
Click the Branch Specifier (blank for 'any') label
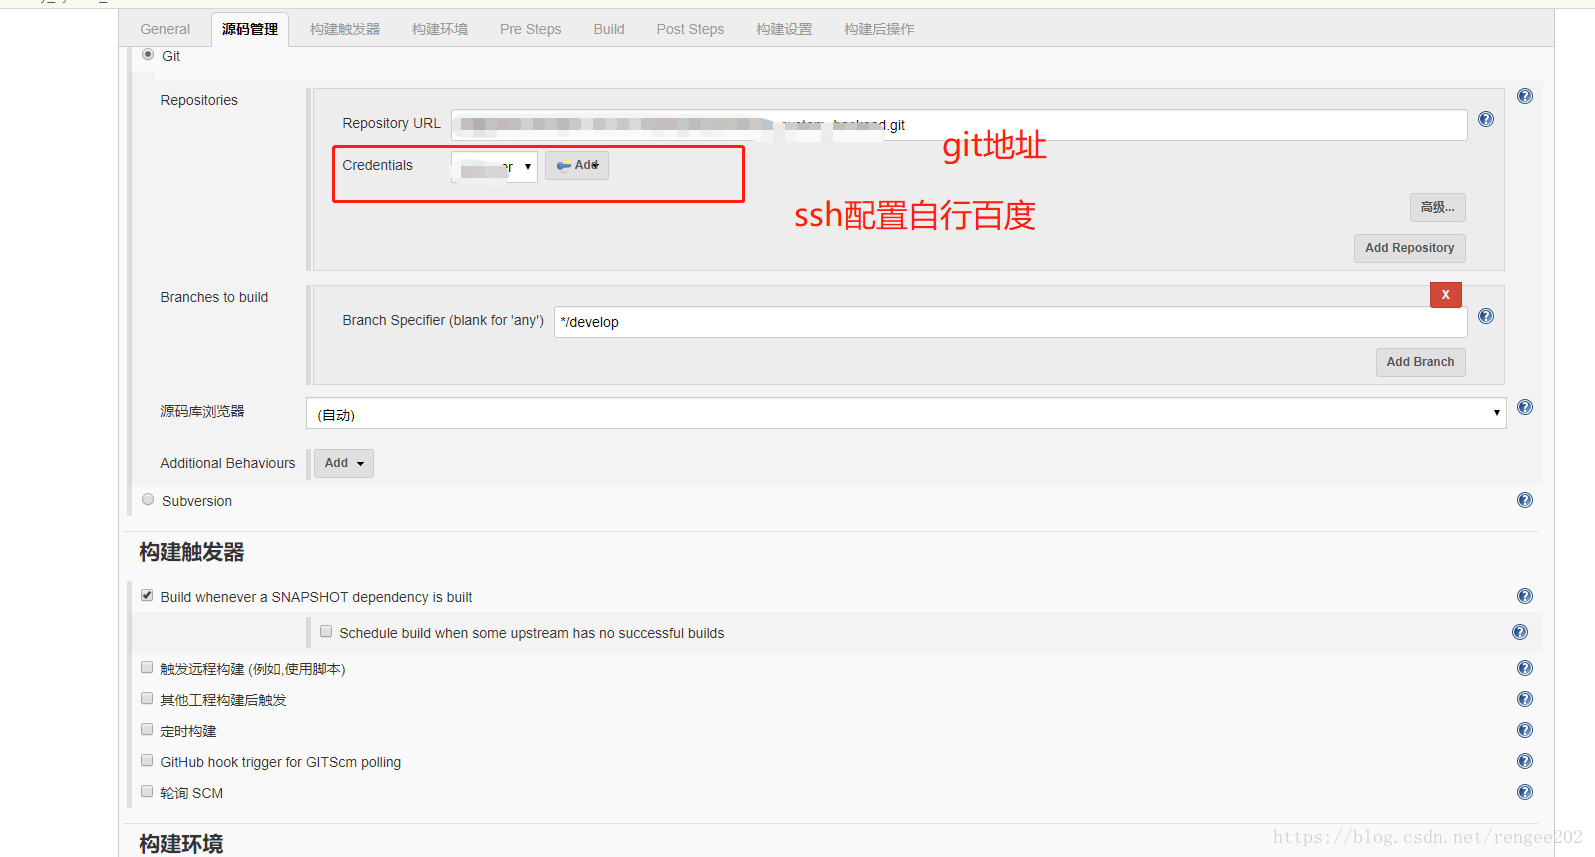(443, 320)
